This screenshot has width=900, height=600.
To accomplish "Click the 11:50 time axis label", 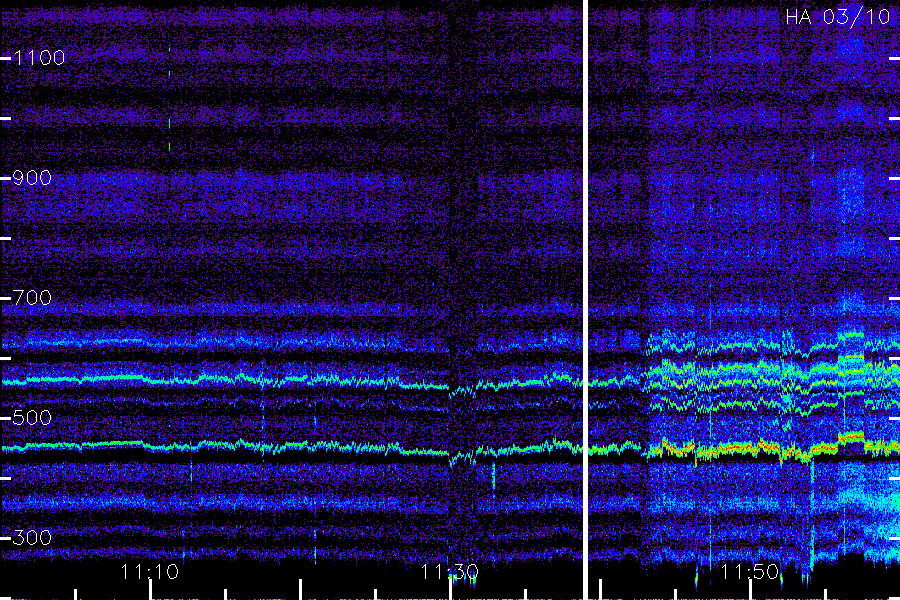I will [750, 572].
